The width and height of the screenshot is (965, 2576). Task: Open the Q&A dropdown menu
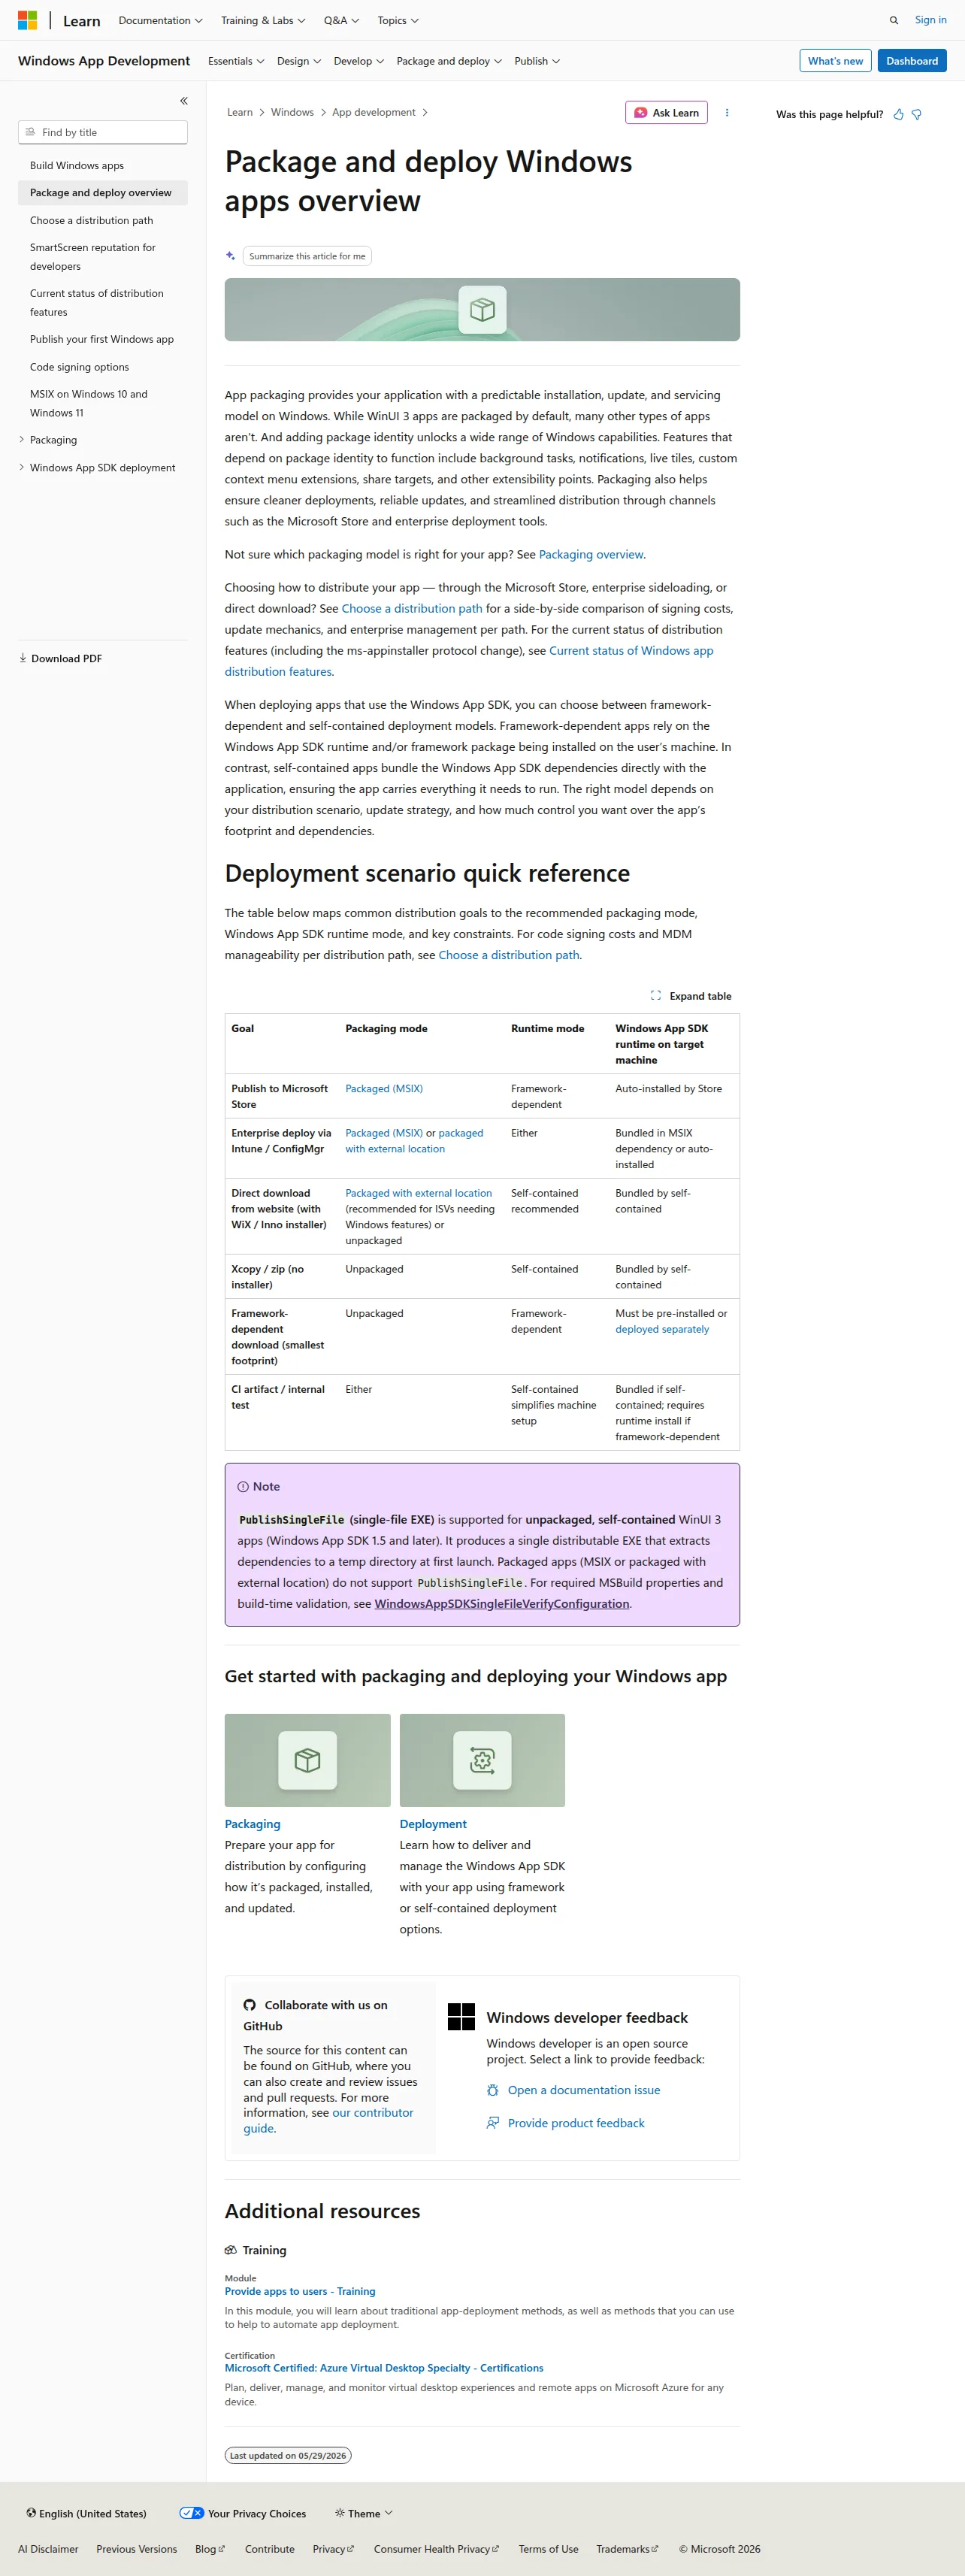click(x=341, y=20)
